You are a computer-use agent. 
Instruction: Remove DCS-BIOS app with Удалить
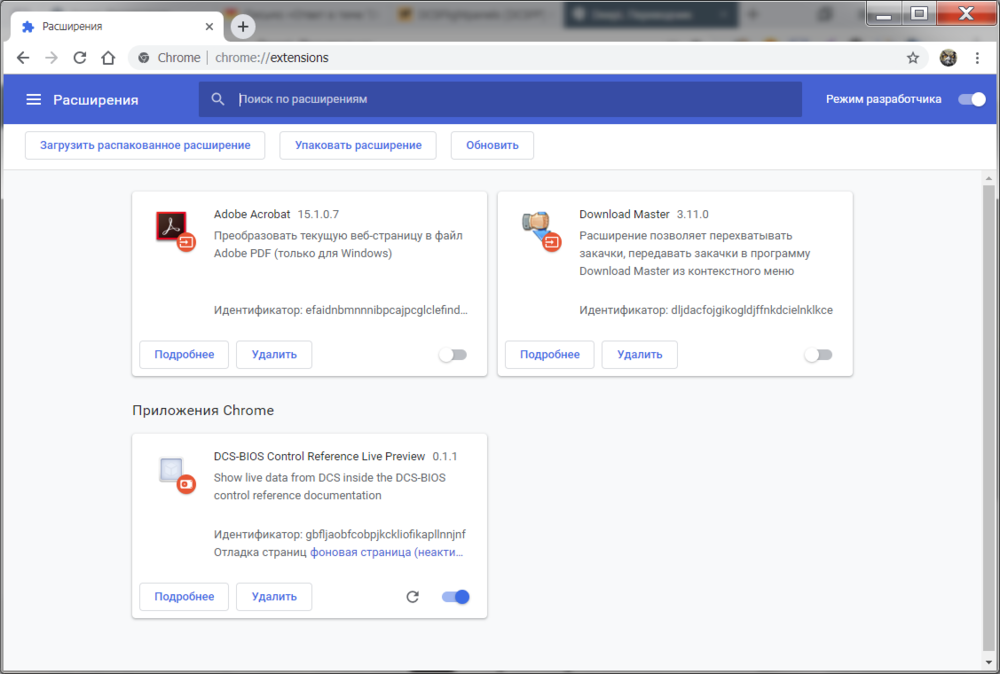pos(274,597)
